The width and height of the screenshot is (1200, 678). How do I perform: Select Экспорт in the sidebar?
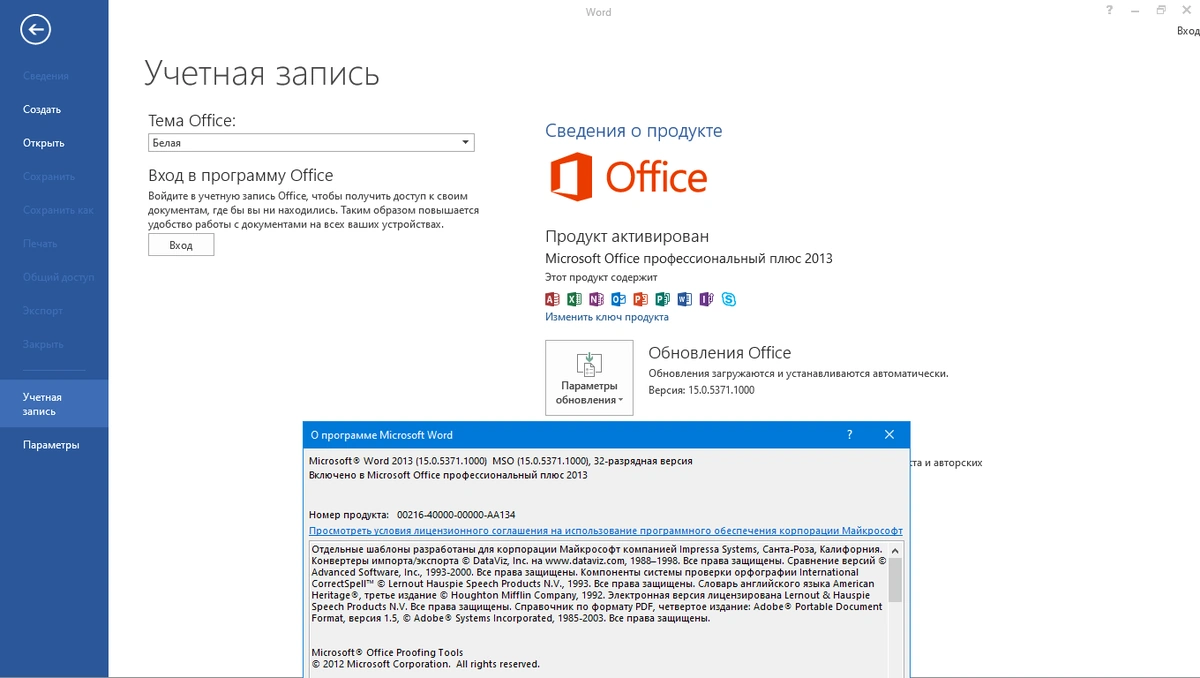(x=43, y=311)
